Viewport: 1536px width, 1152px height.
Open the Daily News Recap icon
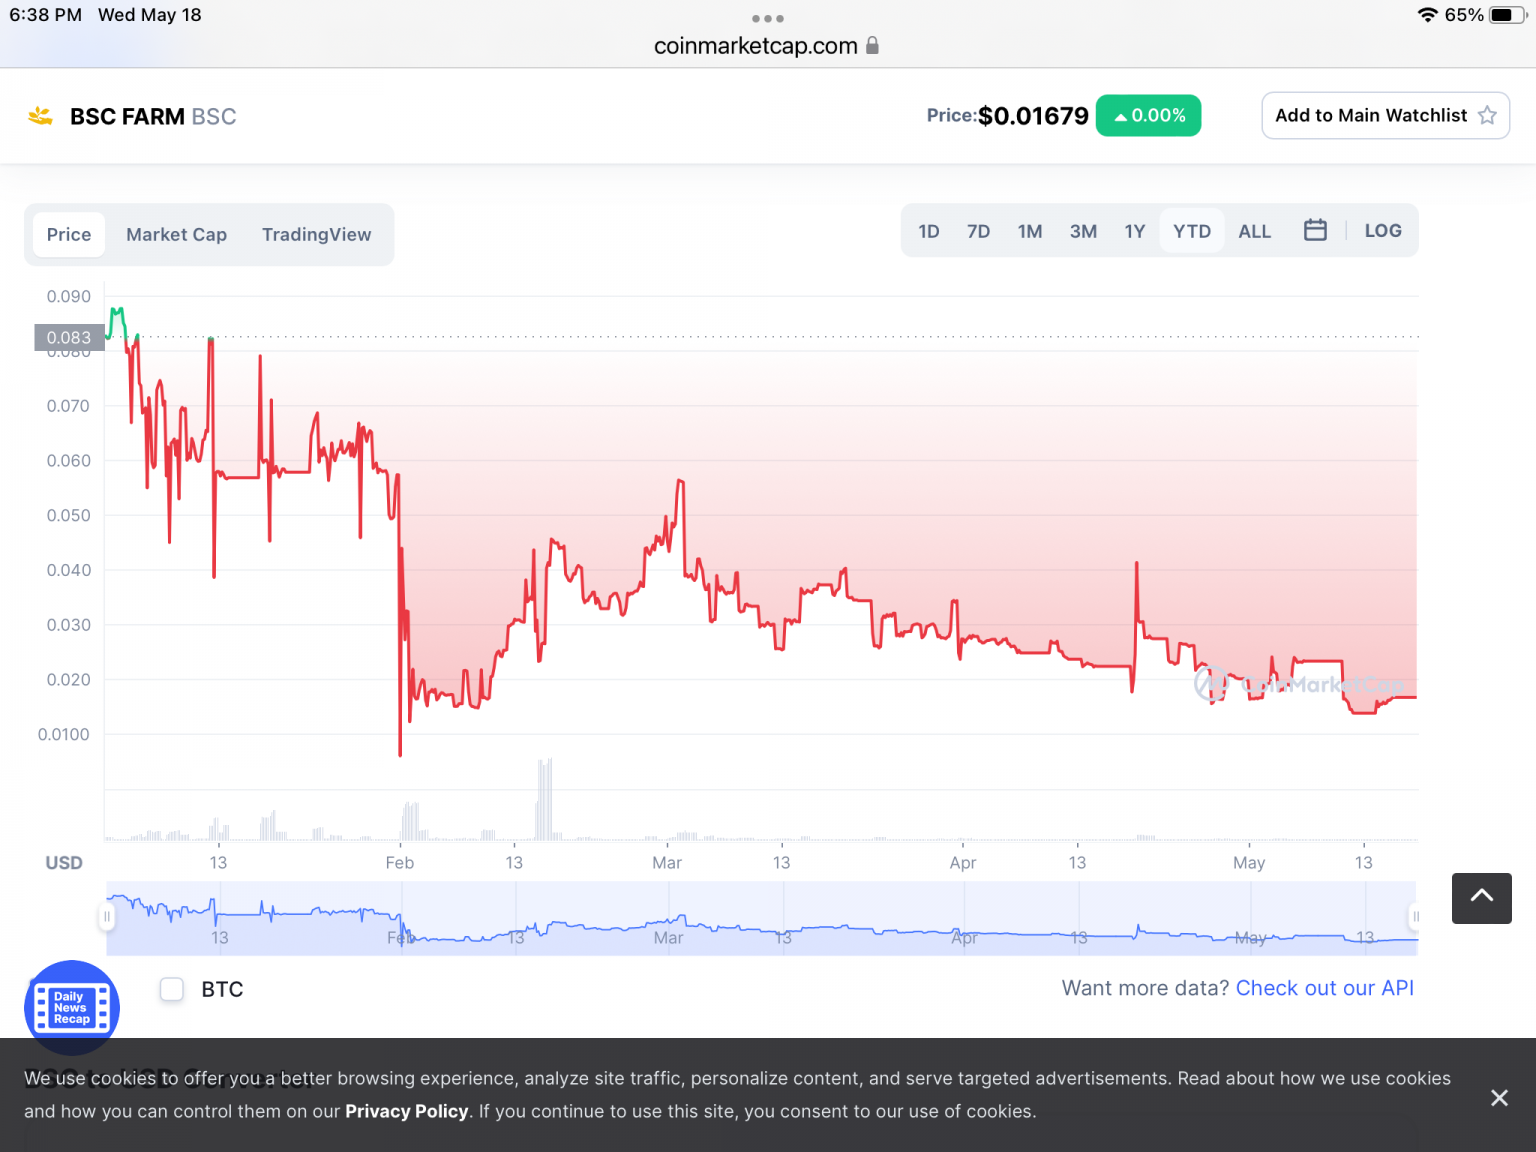pos(72,1007)
